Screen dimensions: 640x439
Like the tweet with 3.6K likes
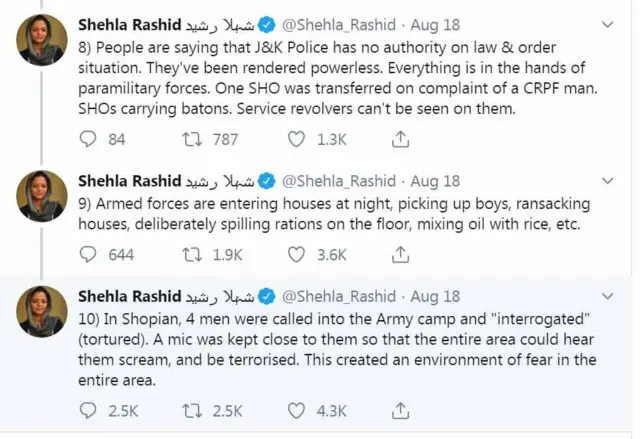(296, 254)
